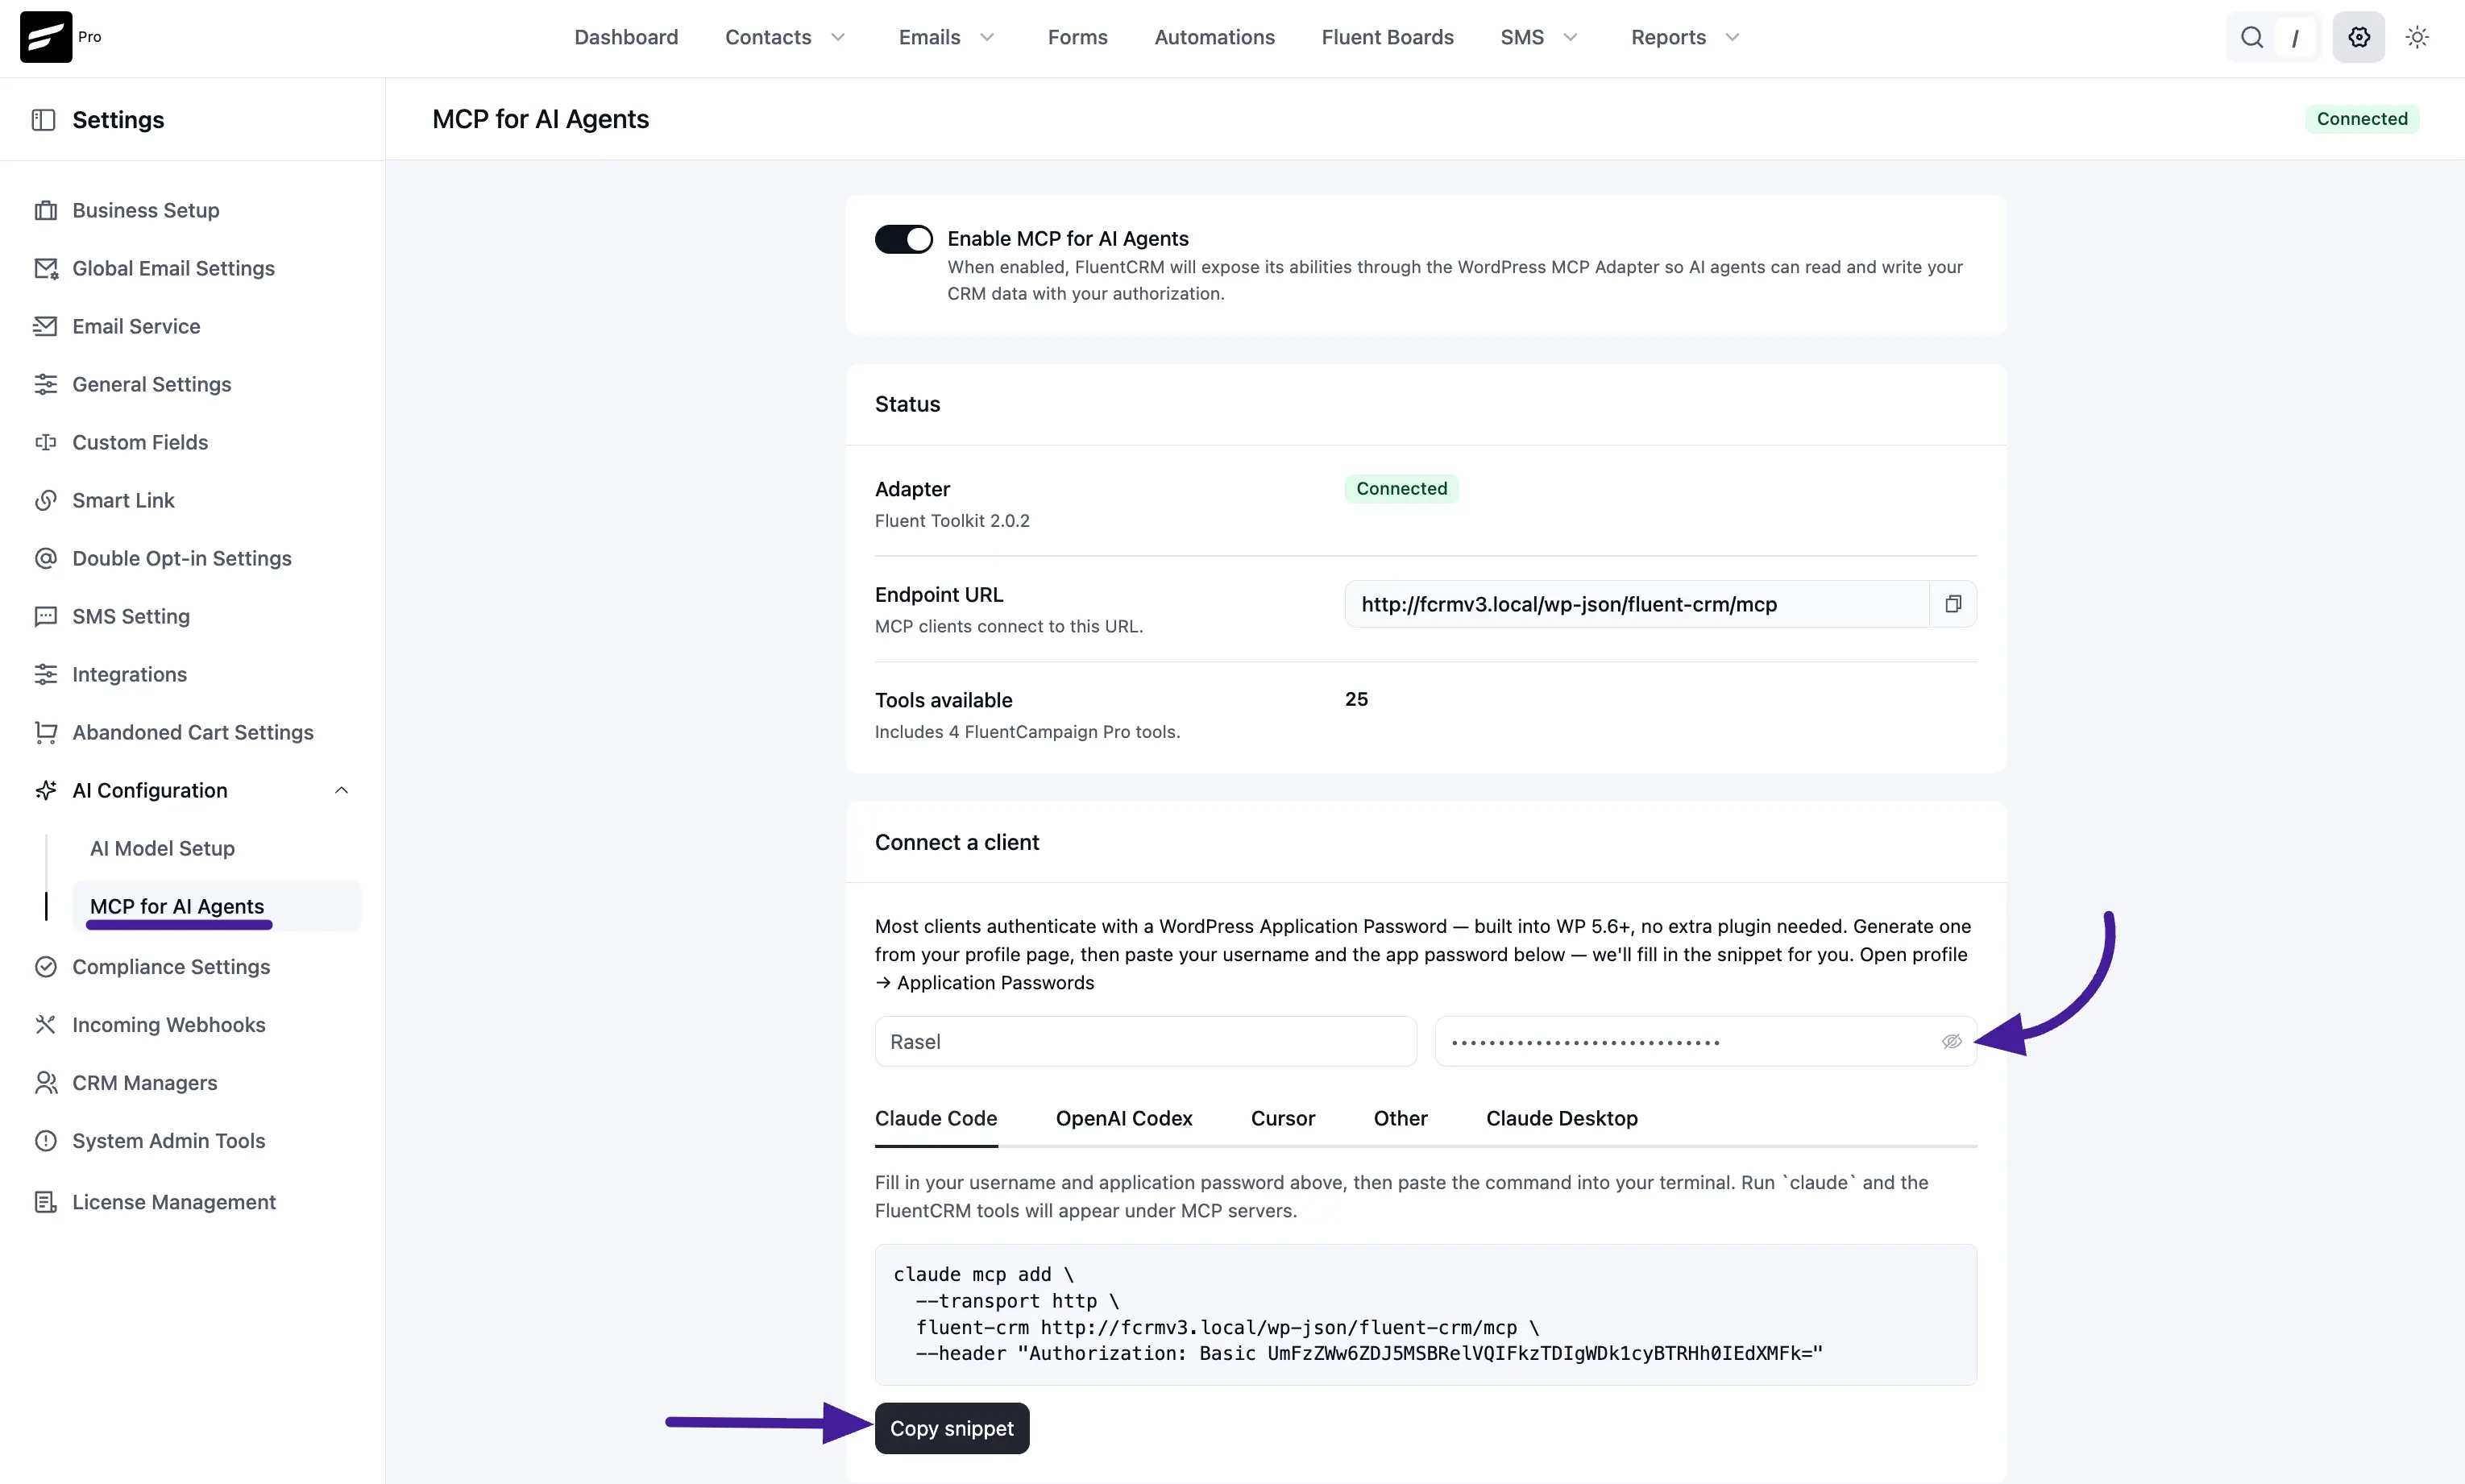The image size is (2465, 1484).
Task: Click the settings gear icon
Action: pos(2358,37)
